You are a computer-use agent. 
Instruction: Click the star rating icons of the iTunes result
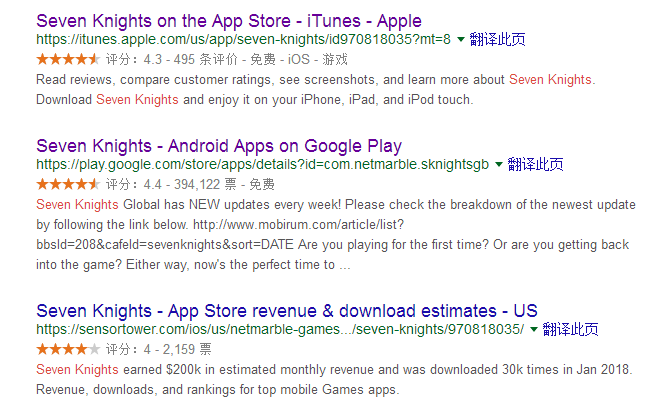click(x=67, y=59)
